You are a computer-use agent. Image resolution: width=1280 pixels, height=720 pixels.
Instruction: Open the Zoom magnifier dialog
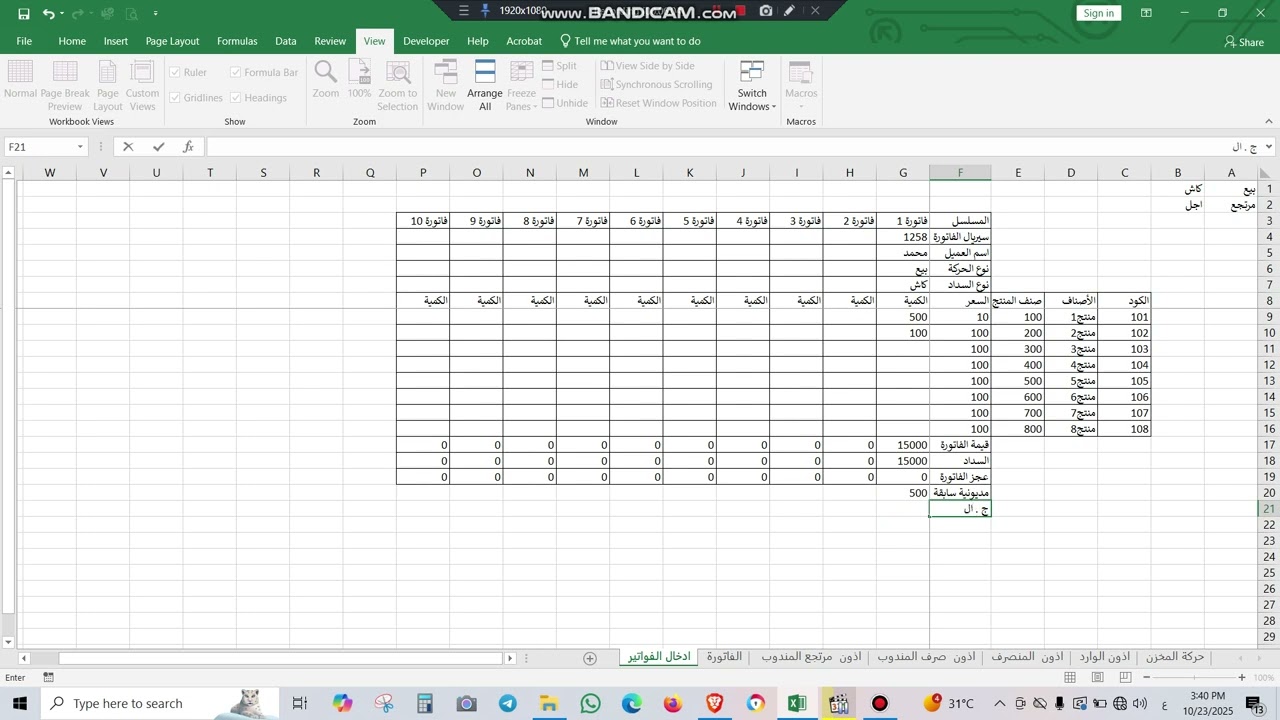point(326,80)
